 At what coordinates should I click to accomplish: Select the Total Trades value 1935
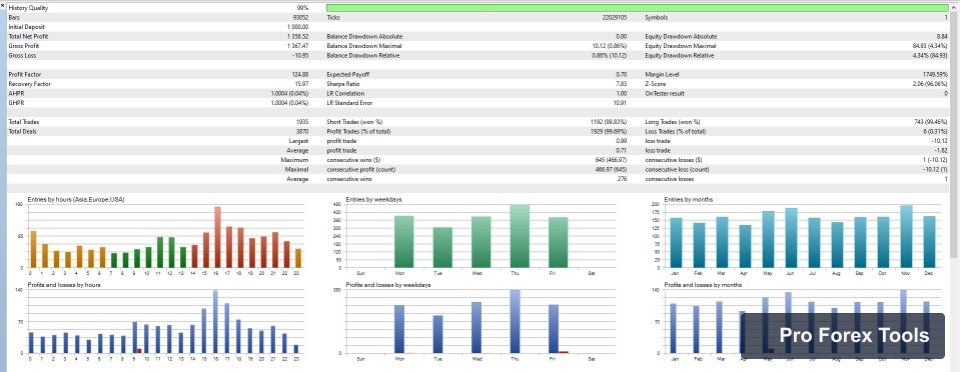[x=302, y=122]
